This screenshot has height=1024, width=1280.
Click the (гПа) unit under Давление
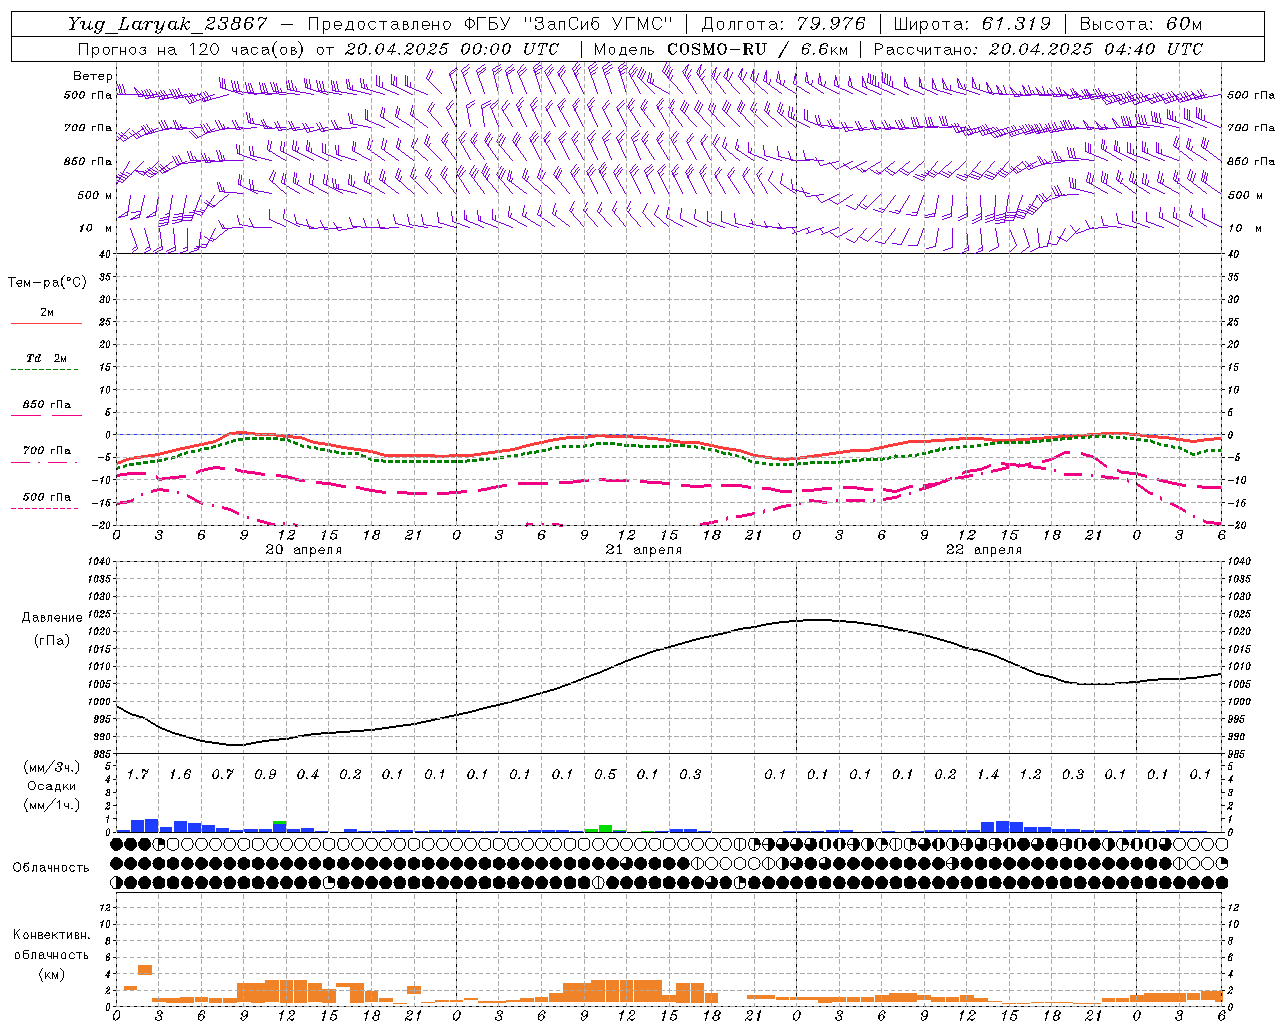[52, 640]
